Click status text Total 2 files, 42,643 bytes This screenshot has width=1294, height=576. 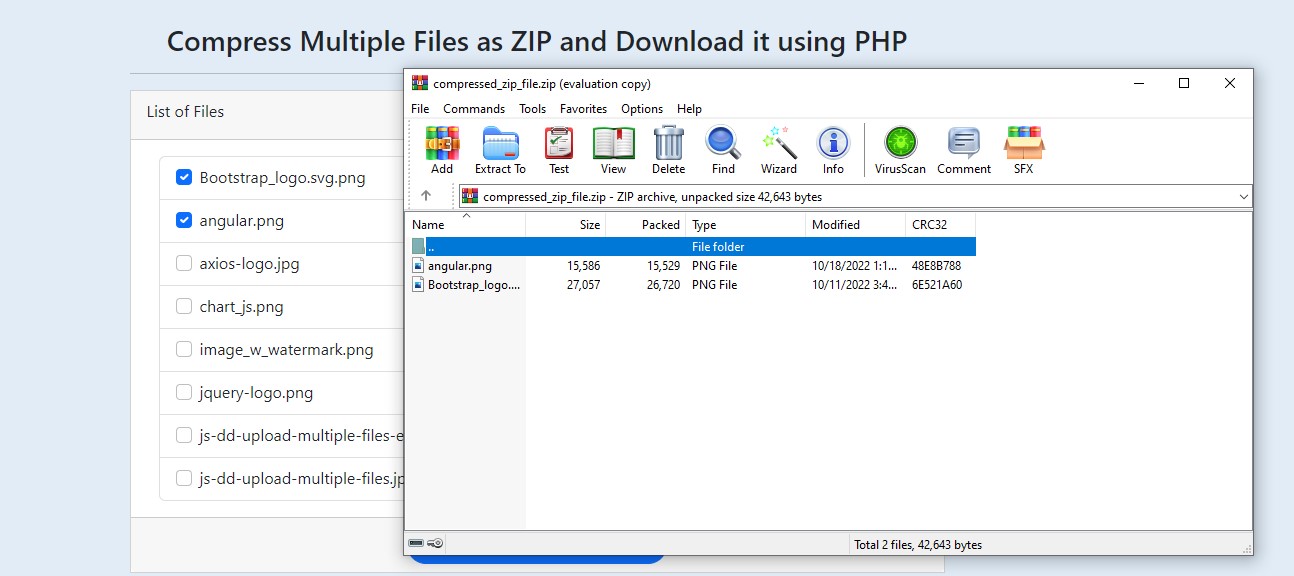918,545
